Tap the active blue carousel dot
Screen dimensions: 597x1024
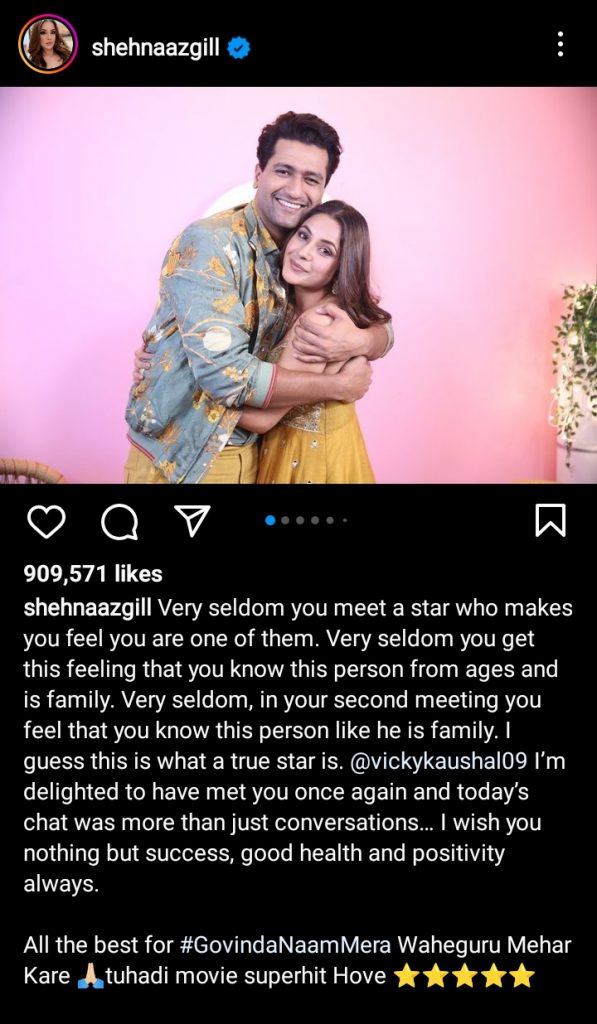(x=270, y=520)
